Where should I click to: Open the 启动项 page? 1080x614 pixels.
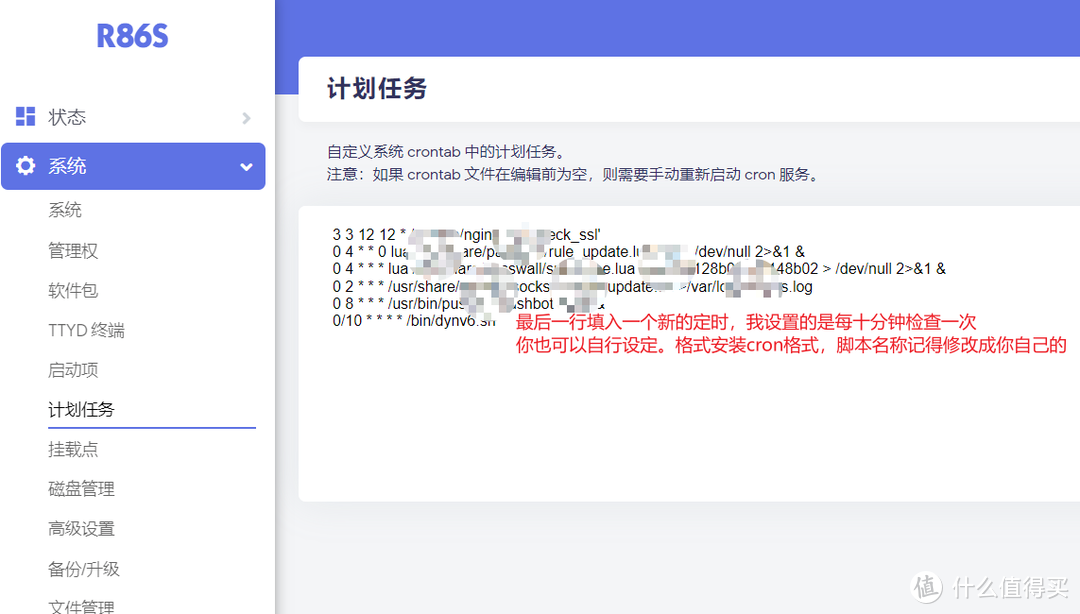72,369
